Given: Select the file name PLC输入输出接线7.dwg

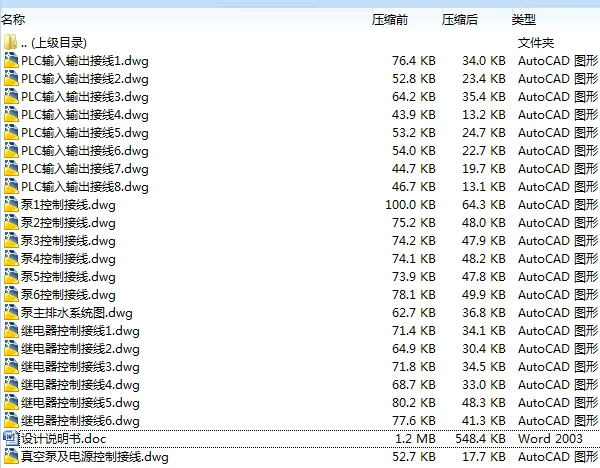Looking at the screenshot, I should click(x=85, y=169).
